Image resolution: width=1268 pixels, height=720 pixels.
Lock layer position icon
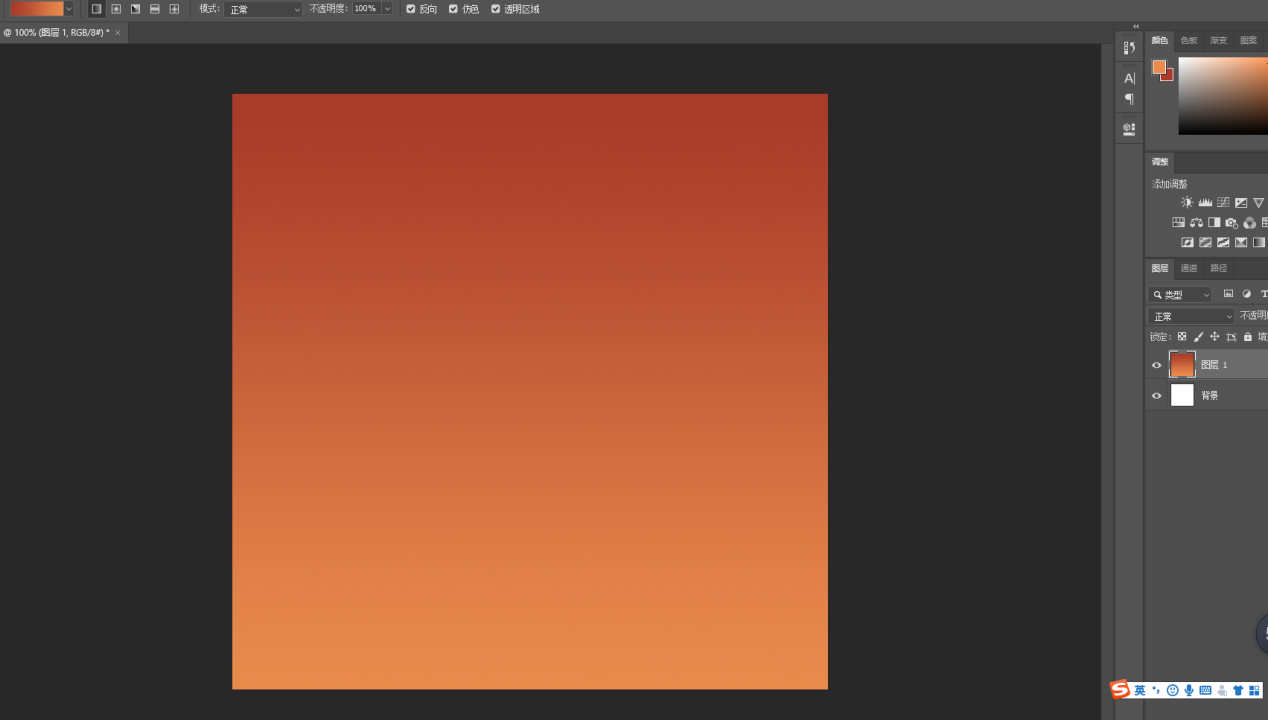(1215, 337)
